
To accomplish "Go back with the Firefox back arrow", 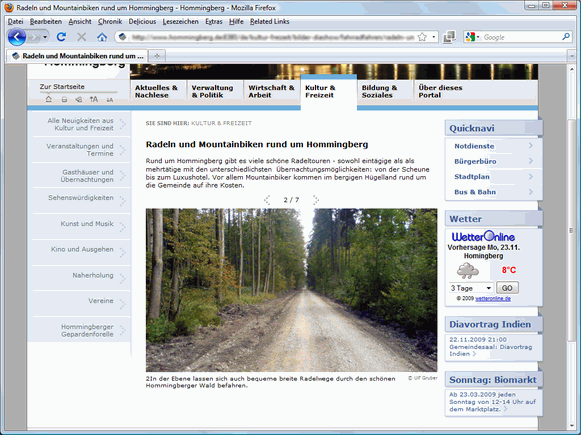I will point(17,37).
